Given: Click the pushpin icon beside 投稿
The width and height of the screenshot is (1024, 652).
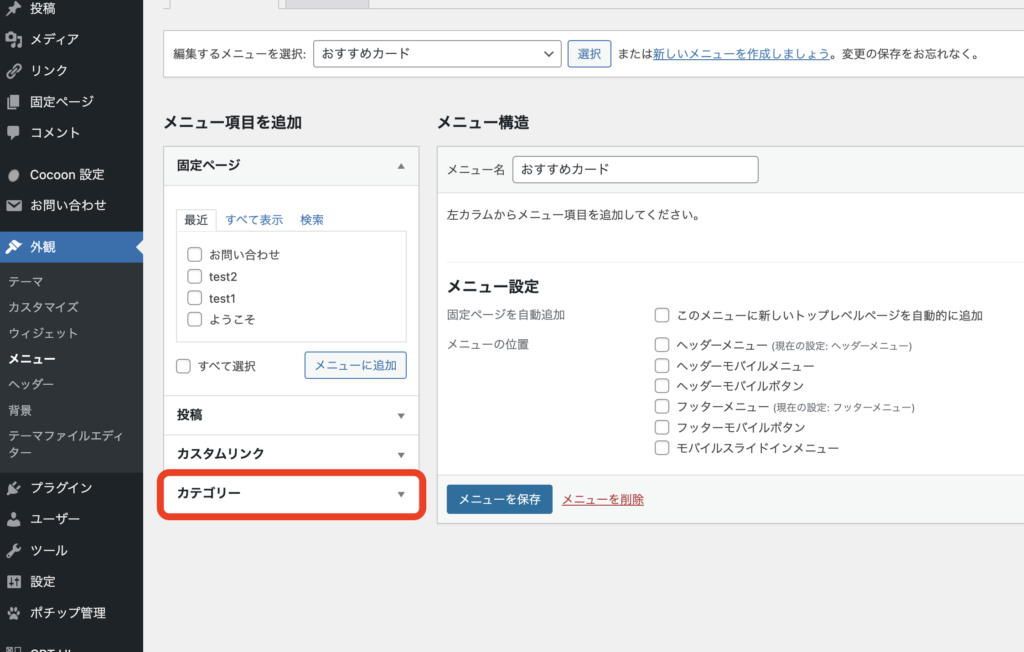Looking at the screenshot, I should point(14,8).
